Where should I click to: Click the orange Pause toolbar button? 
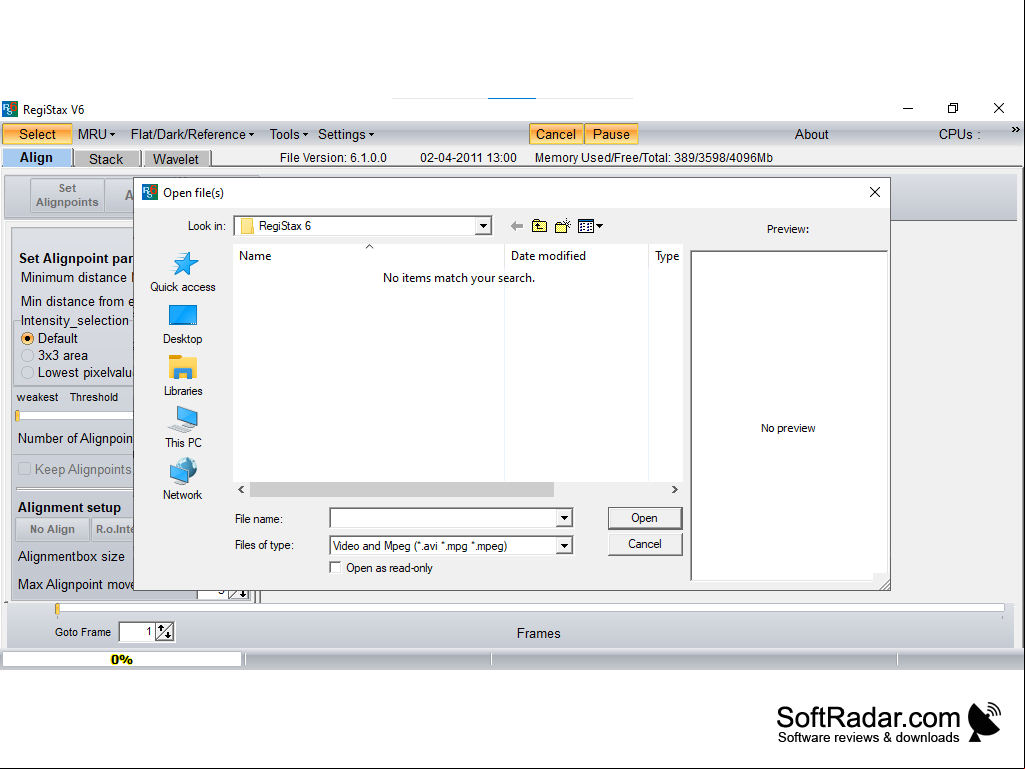pyautogui.click(x=611, y=135)
